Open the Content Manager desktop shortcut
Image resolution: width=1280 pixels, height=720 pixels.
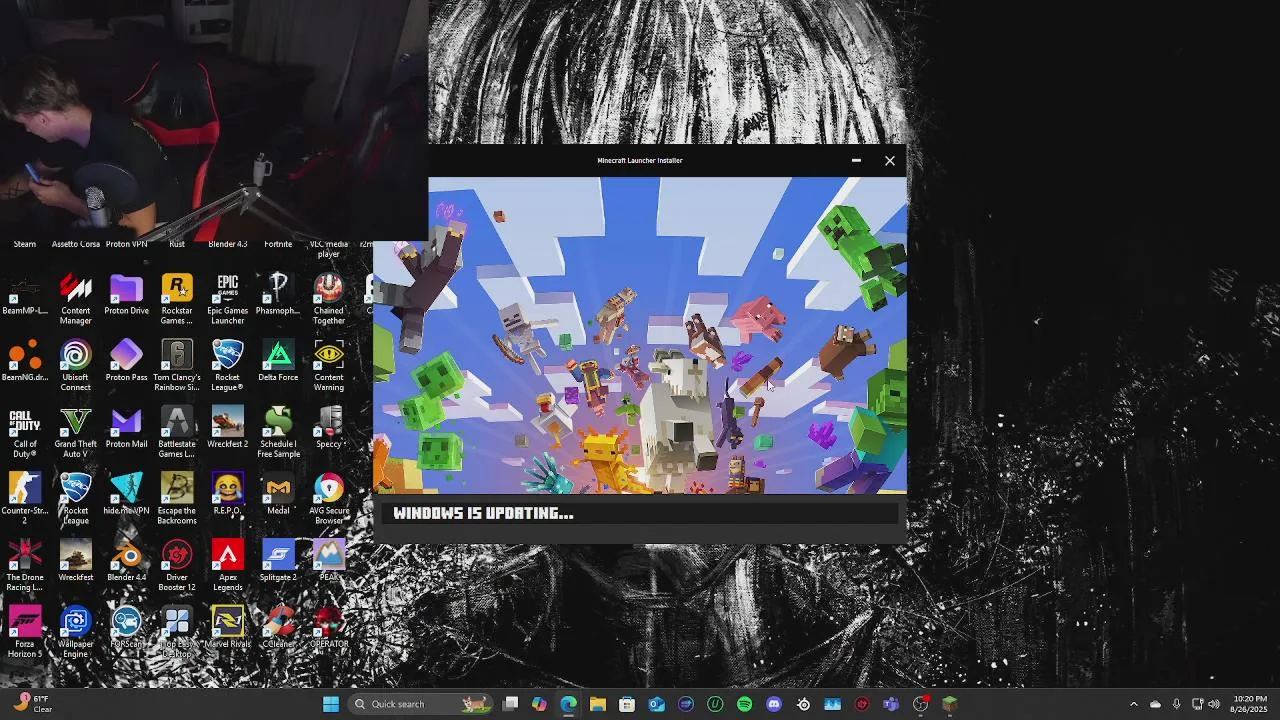(75, 299)
